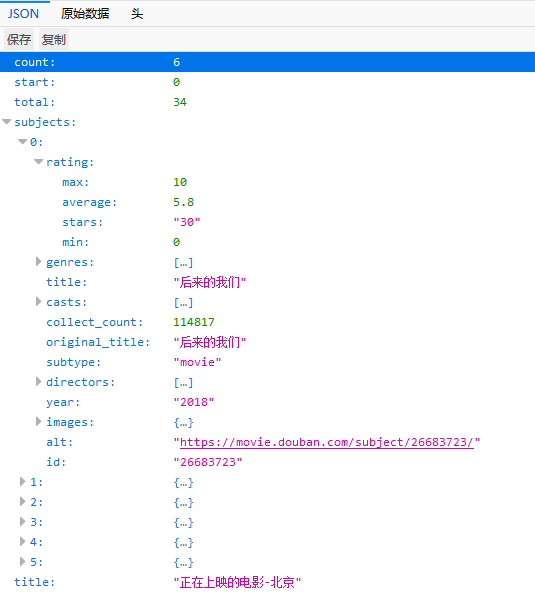This screenshot has width=535, height=616.
Task: Expand the genres array
Action: pos(38,262)
